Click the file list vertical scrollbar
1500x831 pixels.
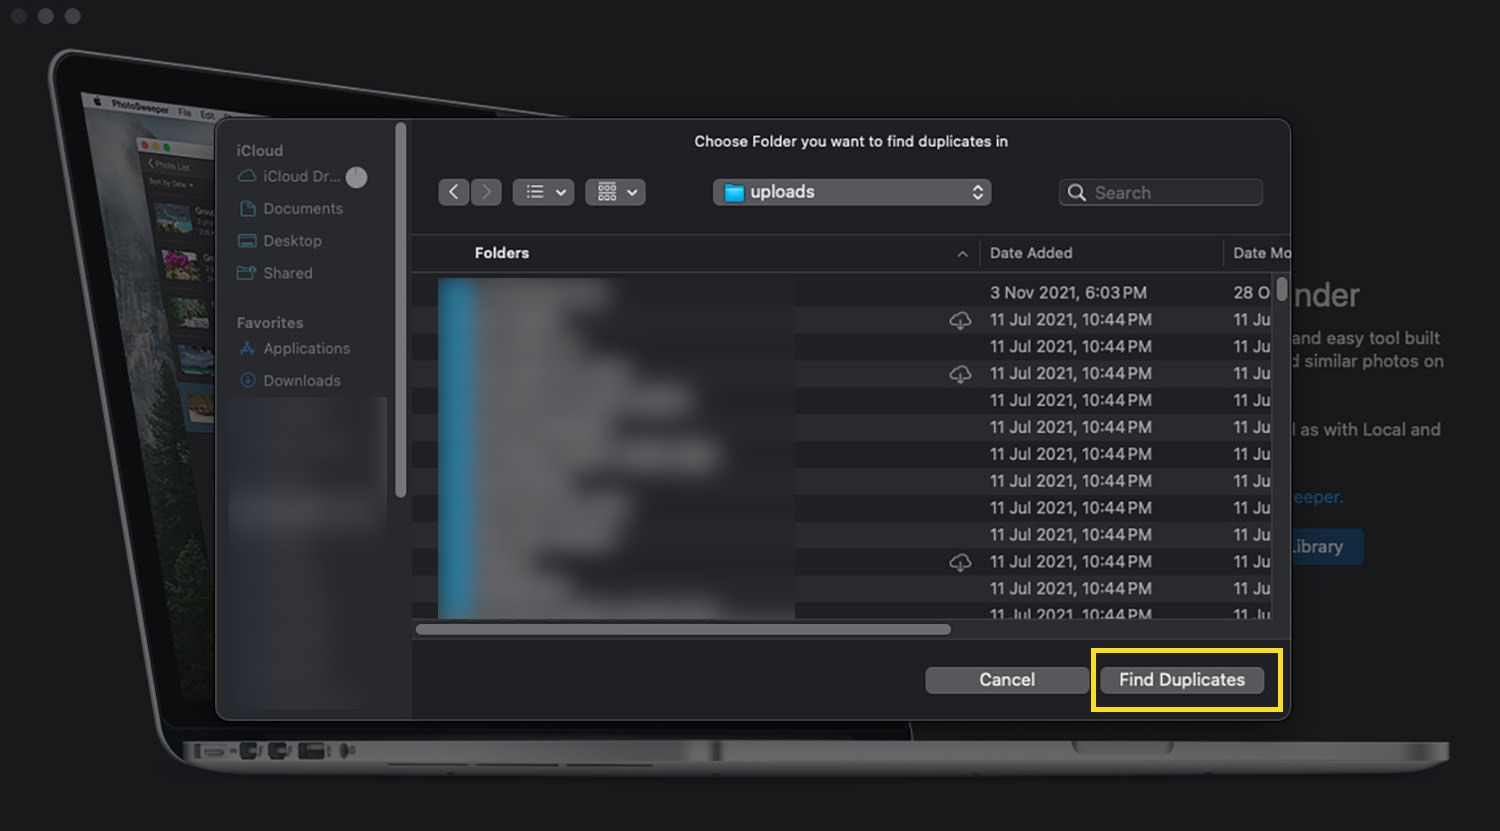(1282, 290)
